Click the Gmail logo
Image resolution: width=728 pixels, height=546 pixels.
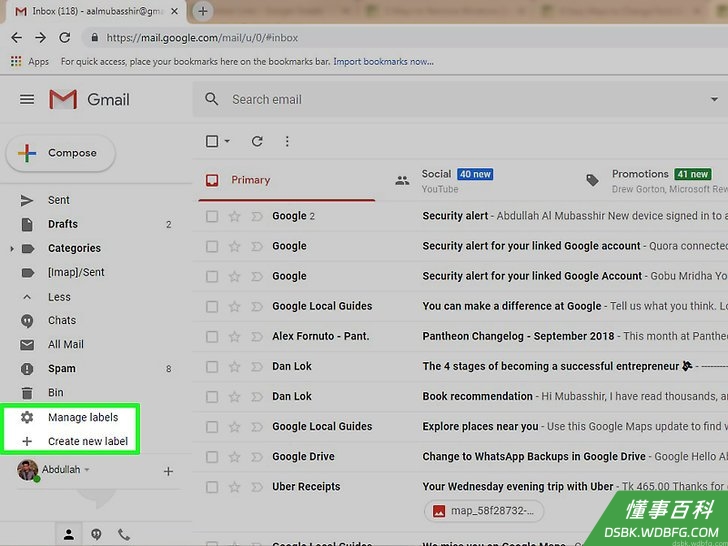point(89,99)
